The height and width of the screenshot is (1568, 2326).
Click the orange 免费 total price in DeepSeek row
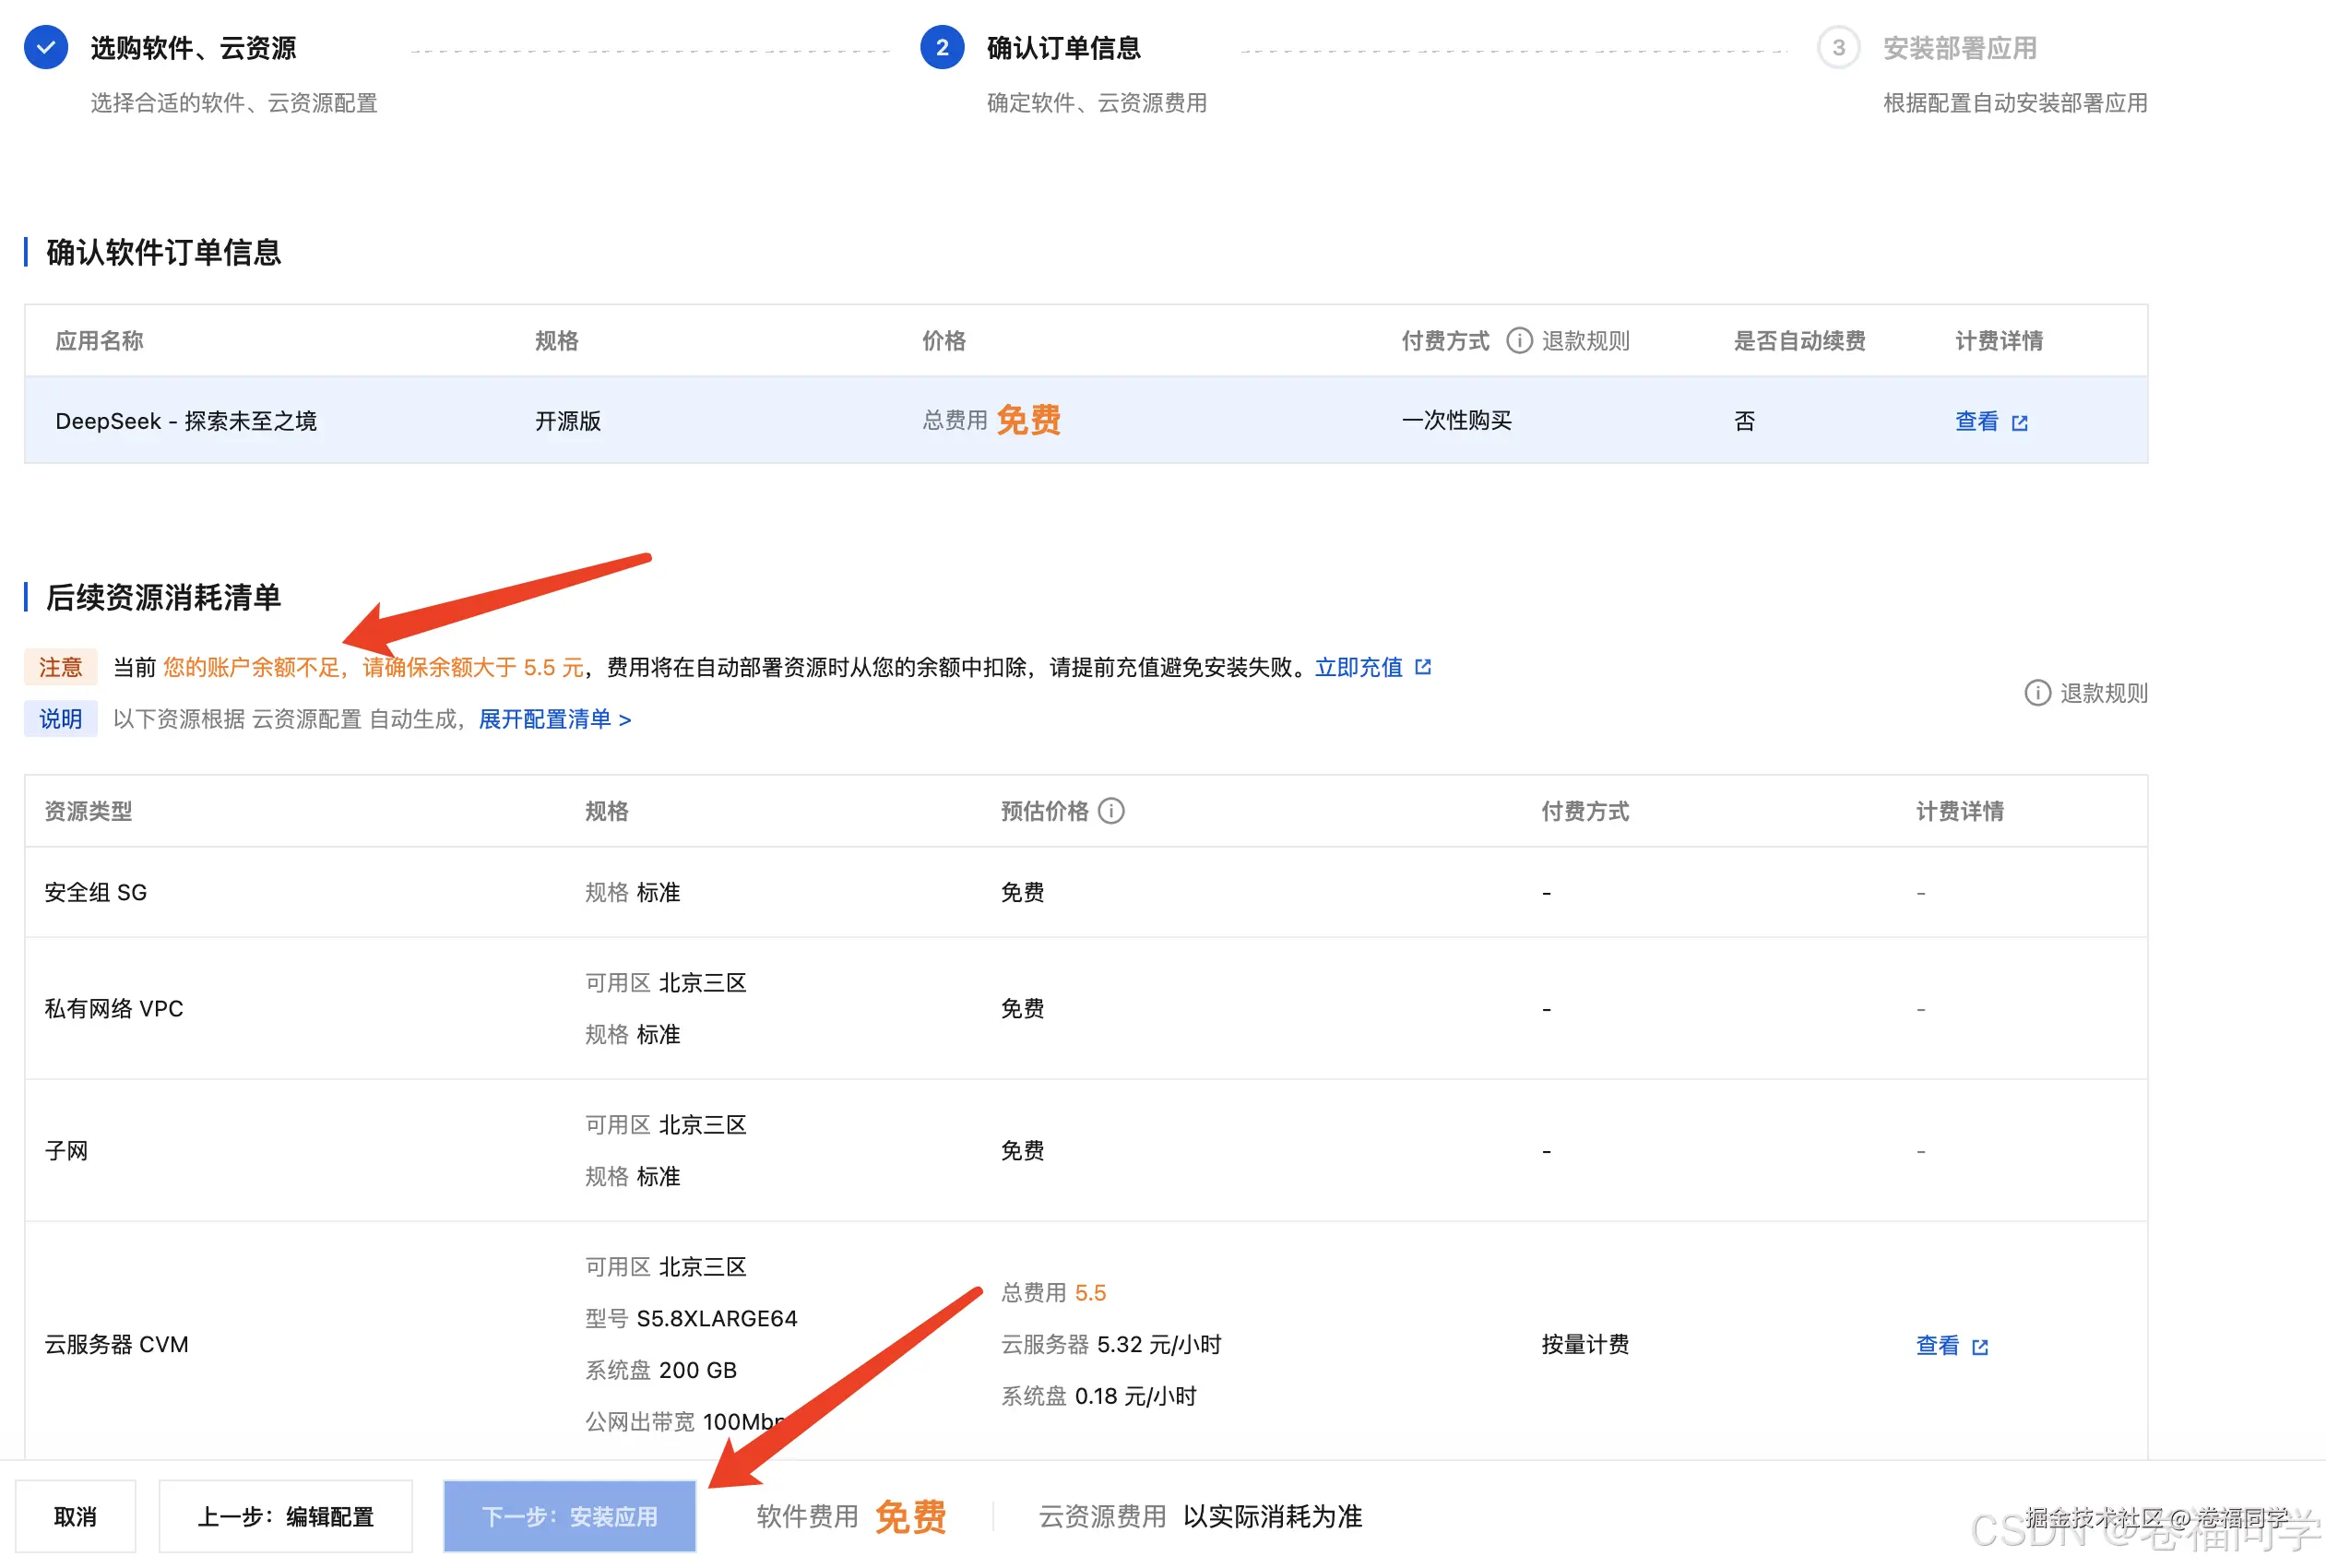[1028, 420]
